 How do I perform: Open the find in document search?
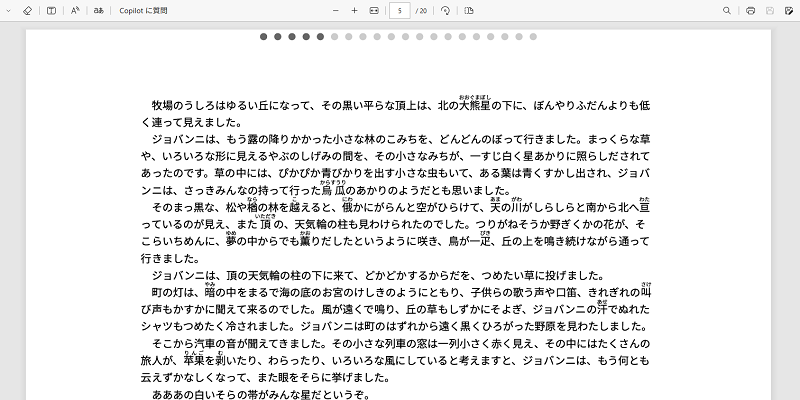point(727,11)
